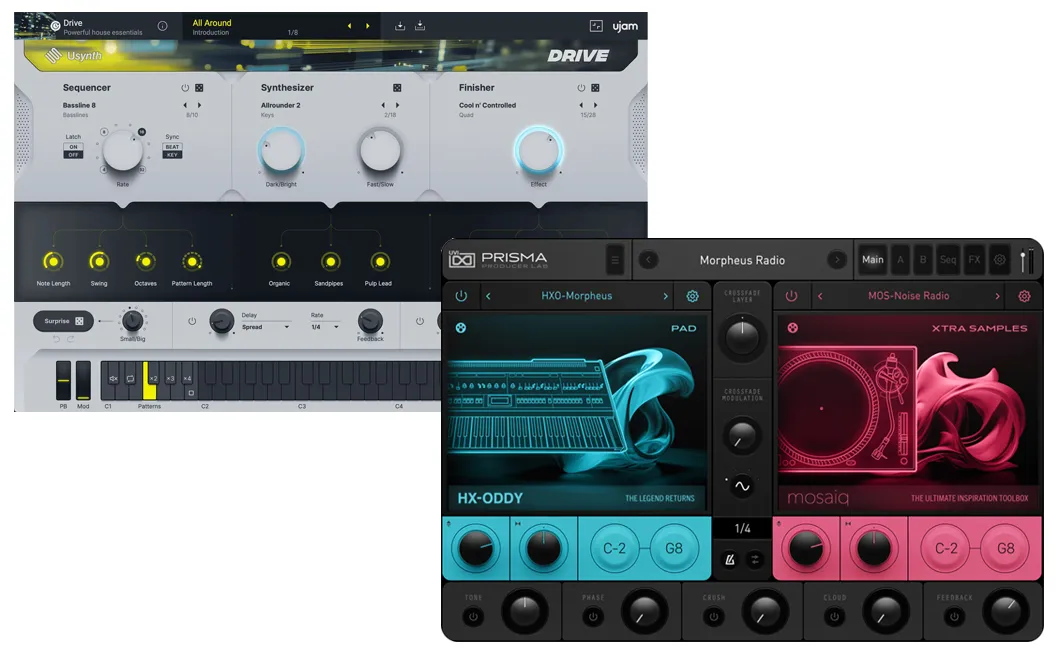
Task: Click the ×3 pattern key
Action: click(x=170, y=379)
